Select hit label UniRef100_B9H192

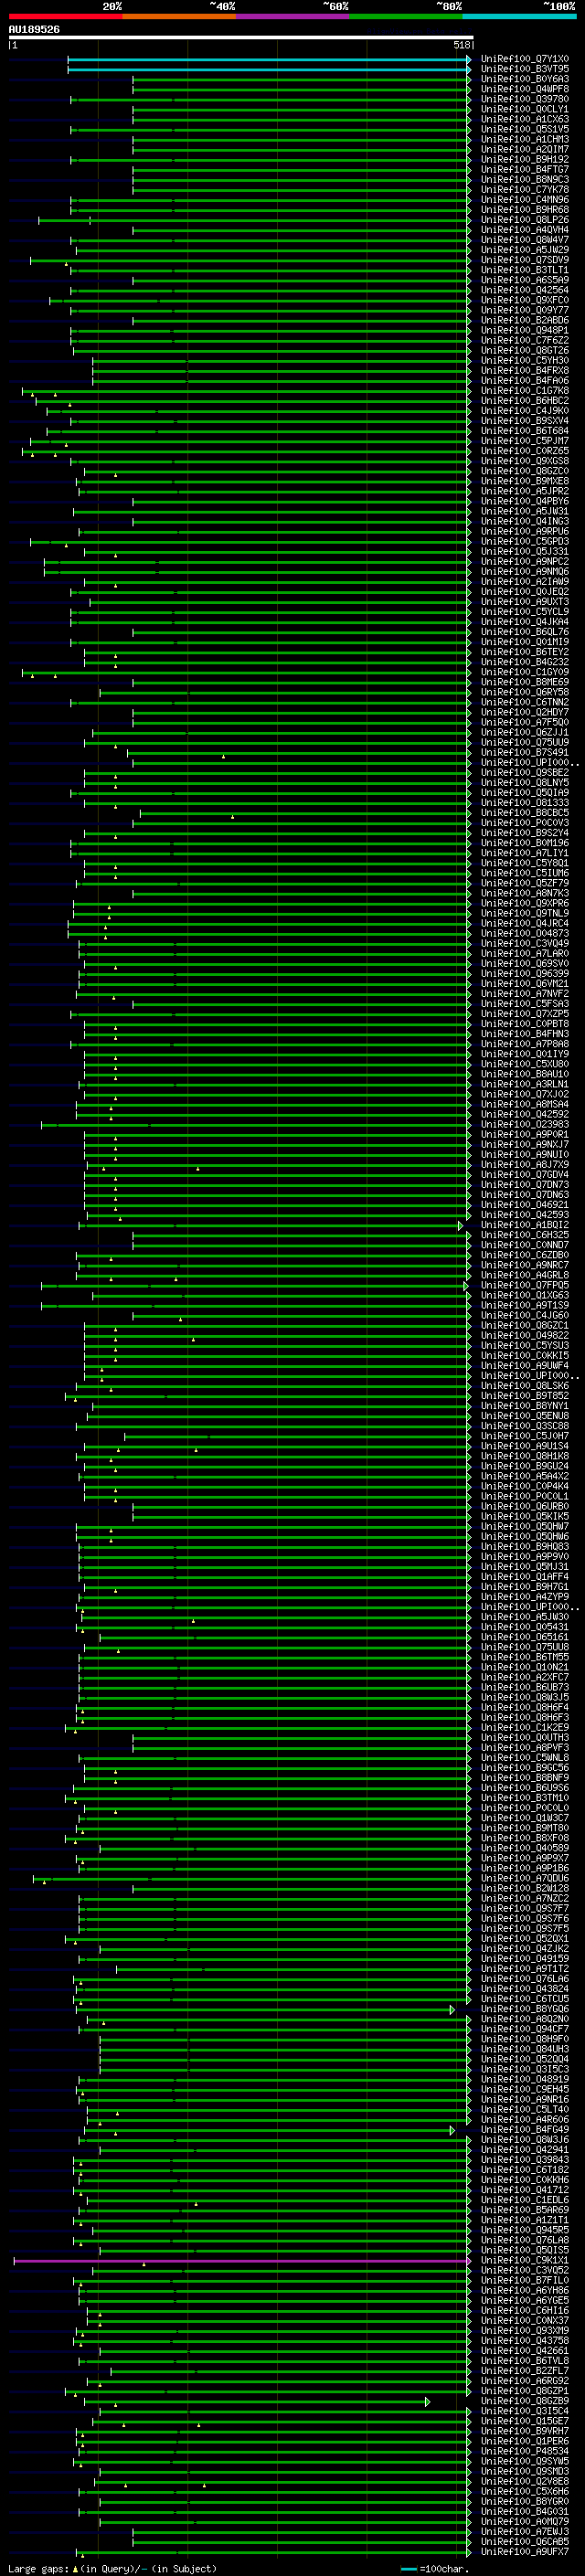point(525,159)
